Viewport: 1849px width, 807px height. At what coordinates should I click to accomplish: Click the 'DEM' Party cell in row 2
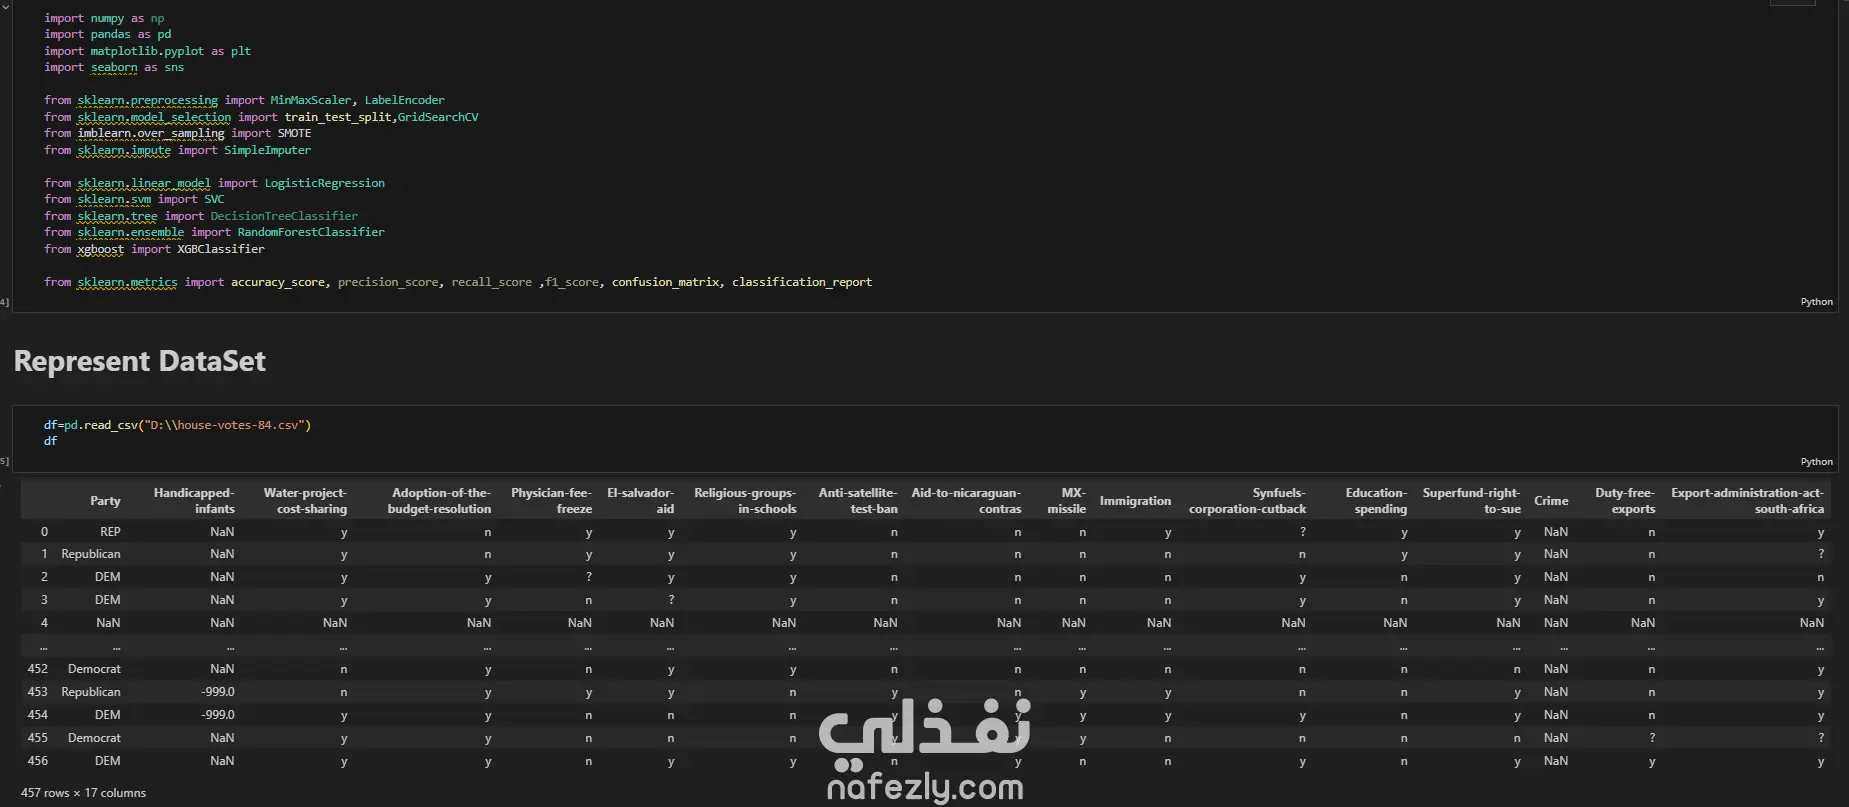(108, 577)
